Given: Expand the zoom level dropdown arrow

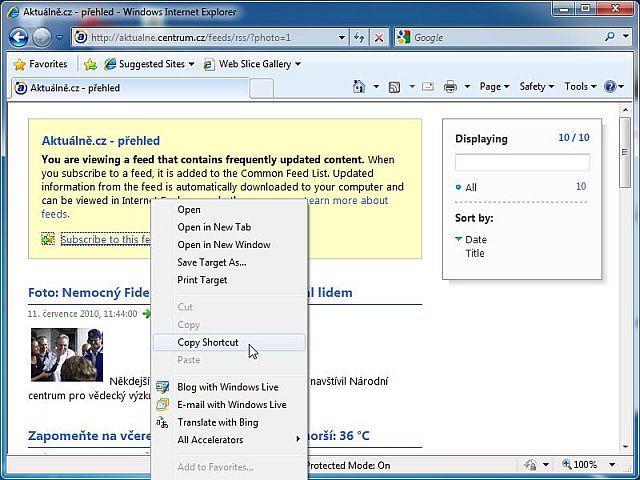Looking at the screenshot, I should (x=612, y=465).
